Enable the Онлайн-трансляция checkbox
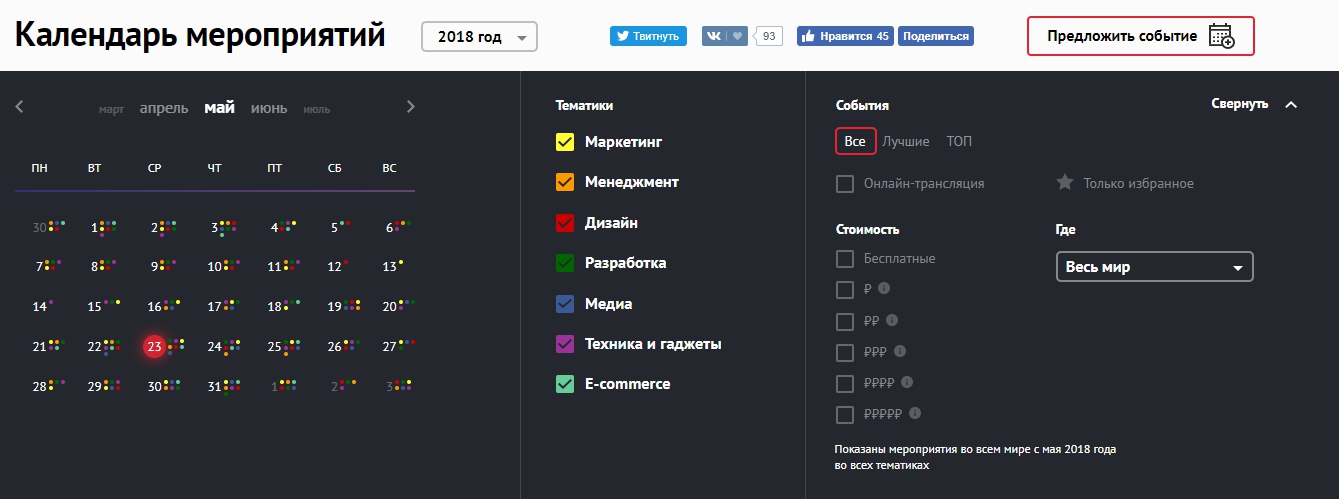Image resolution: width=1339 pixels, height=499 pixels. 845,184
